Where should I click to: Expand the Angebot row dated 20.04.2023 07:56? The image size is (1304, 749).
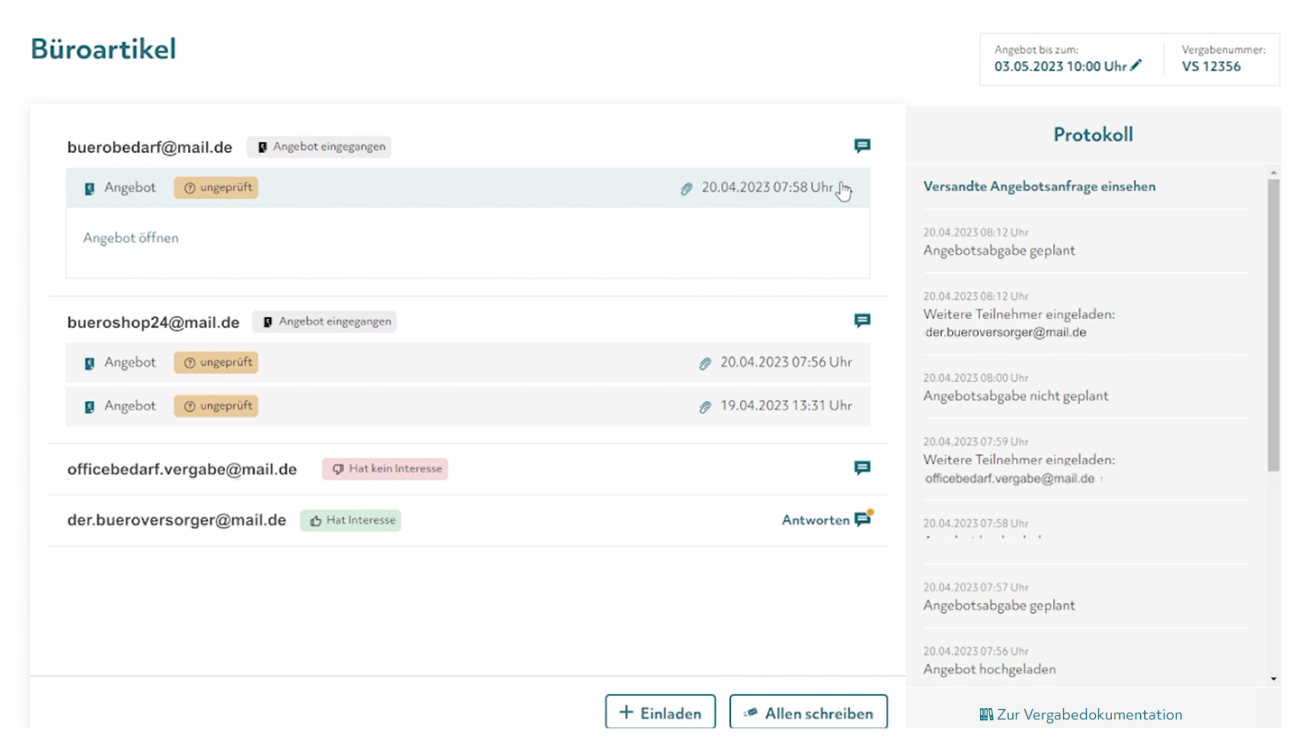click(x=468, y=362)
